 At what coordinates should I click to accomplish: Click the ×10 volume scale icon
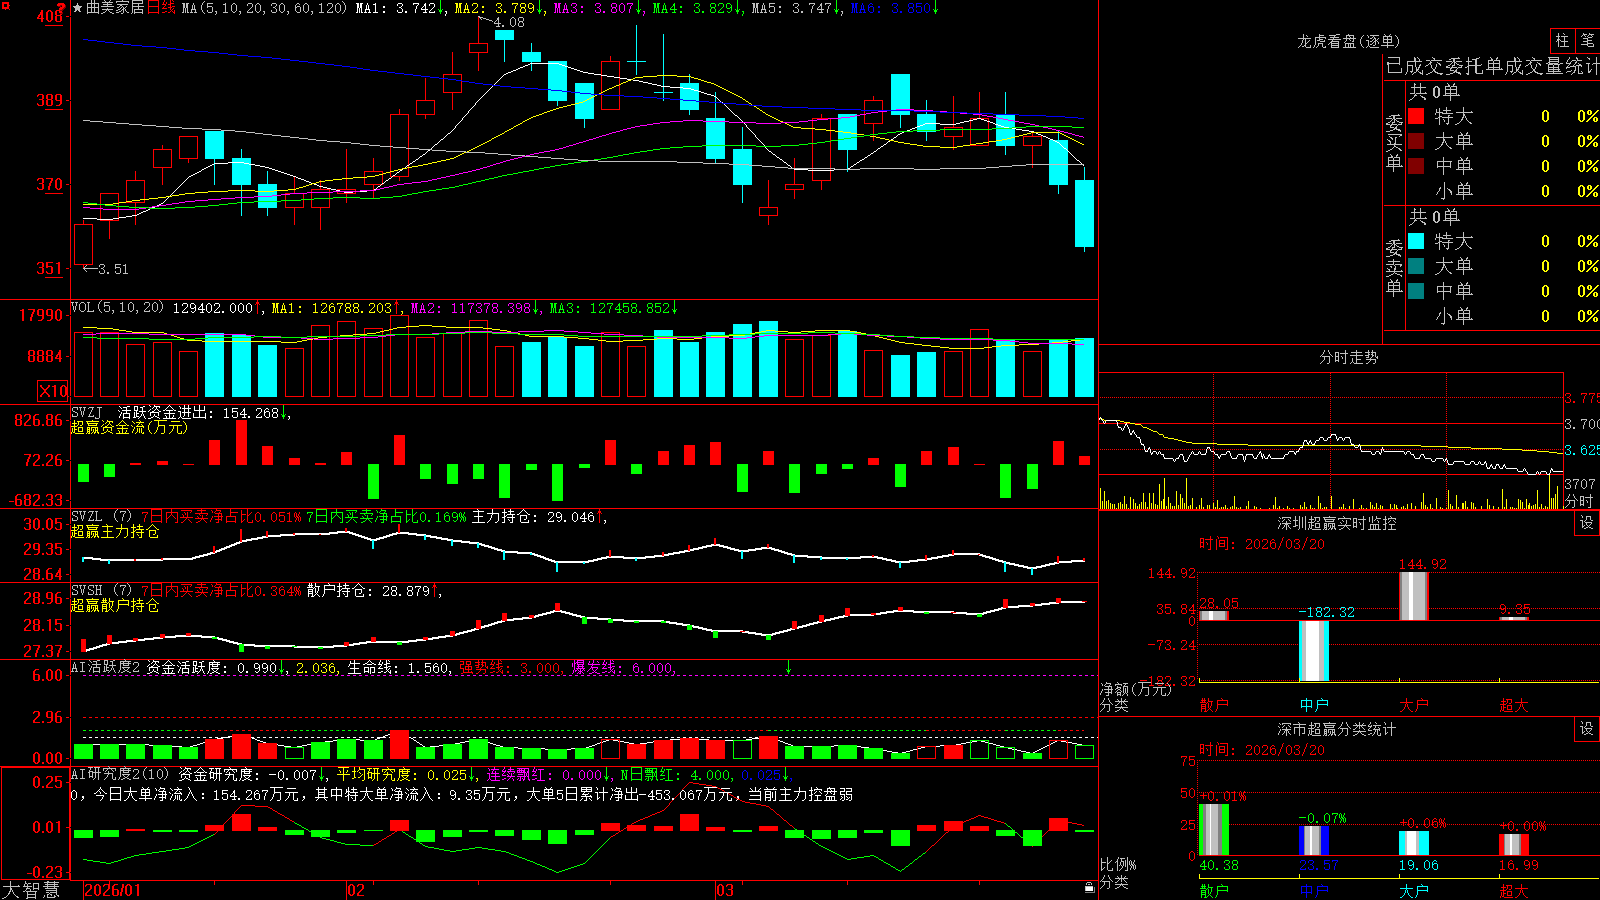(53, 391)
